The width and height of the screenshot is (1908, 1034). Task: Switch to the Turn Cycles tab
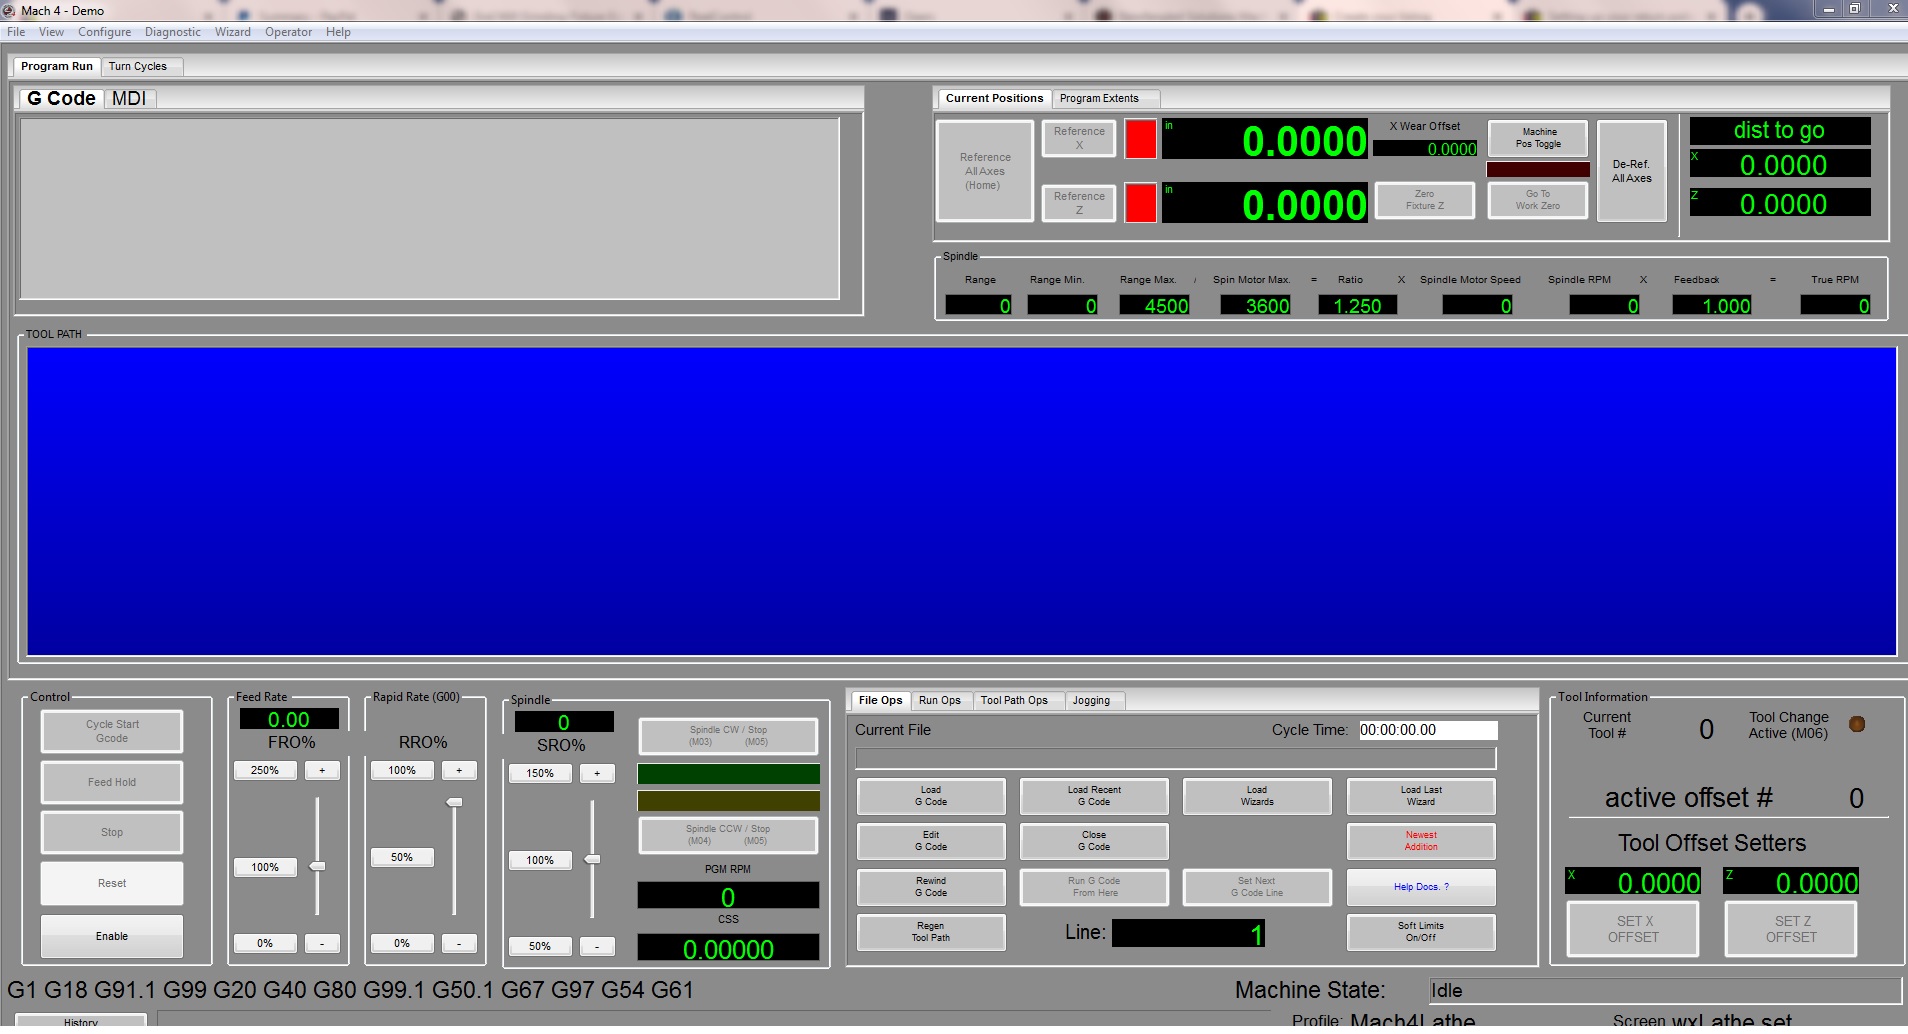coord(138,66)
